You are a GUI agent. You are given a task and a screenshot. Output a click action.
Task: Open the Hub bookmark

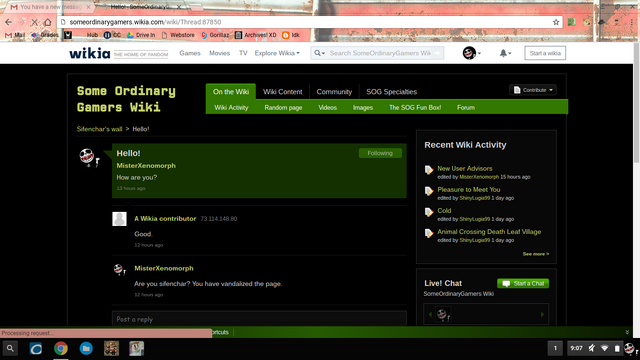92,35
